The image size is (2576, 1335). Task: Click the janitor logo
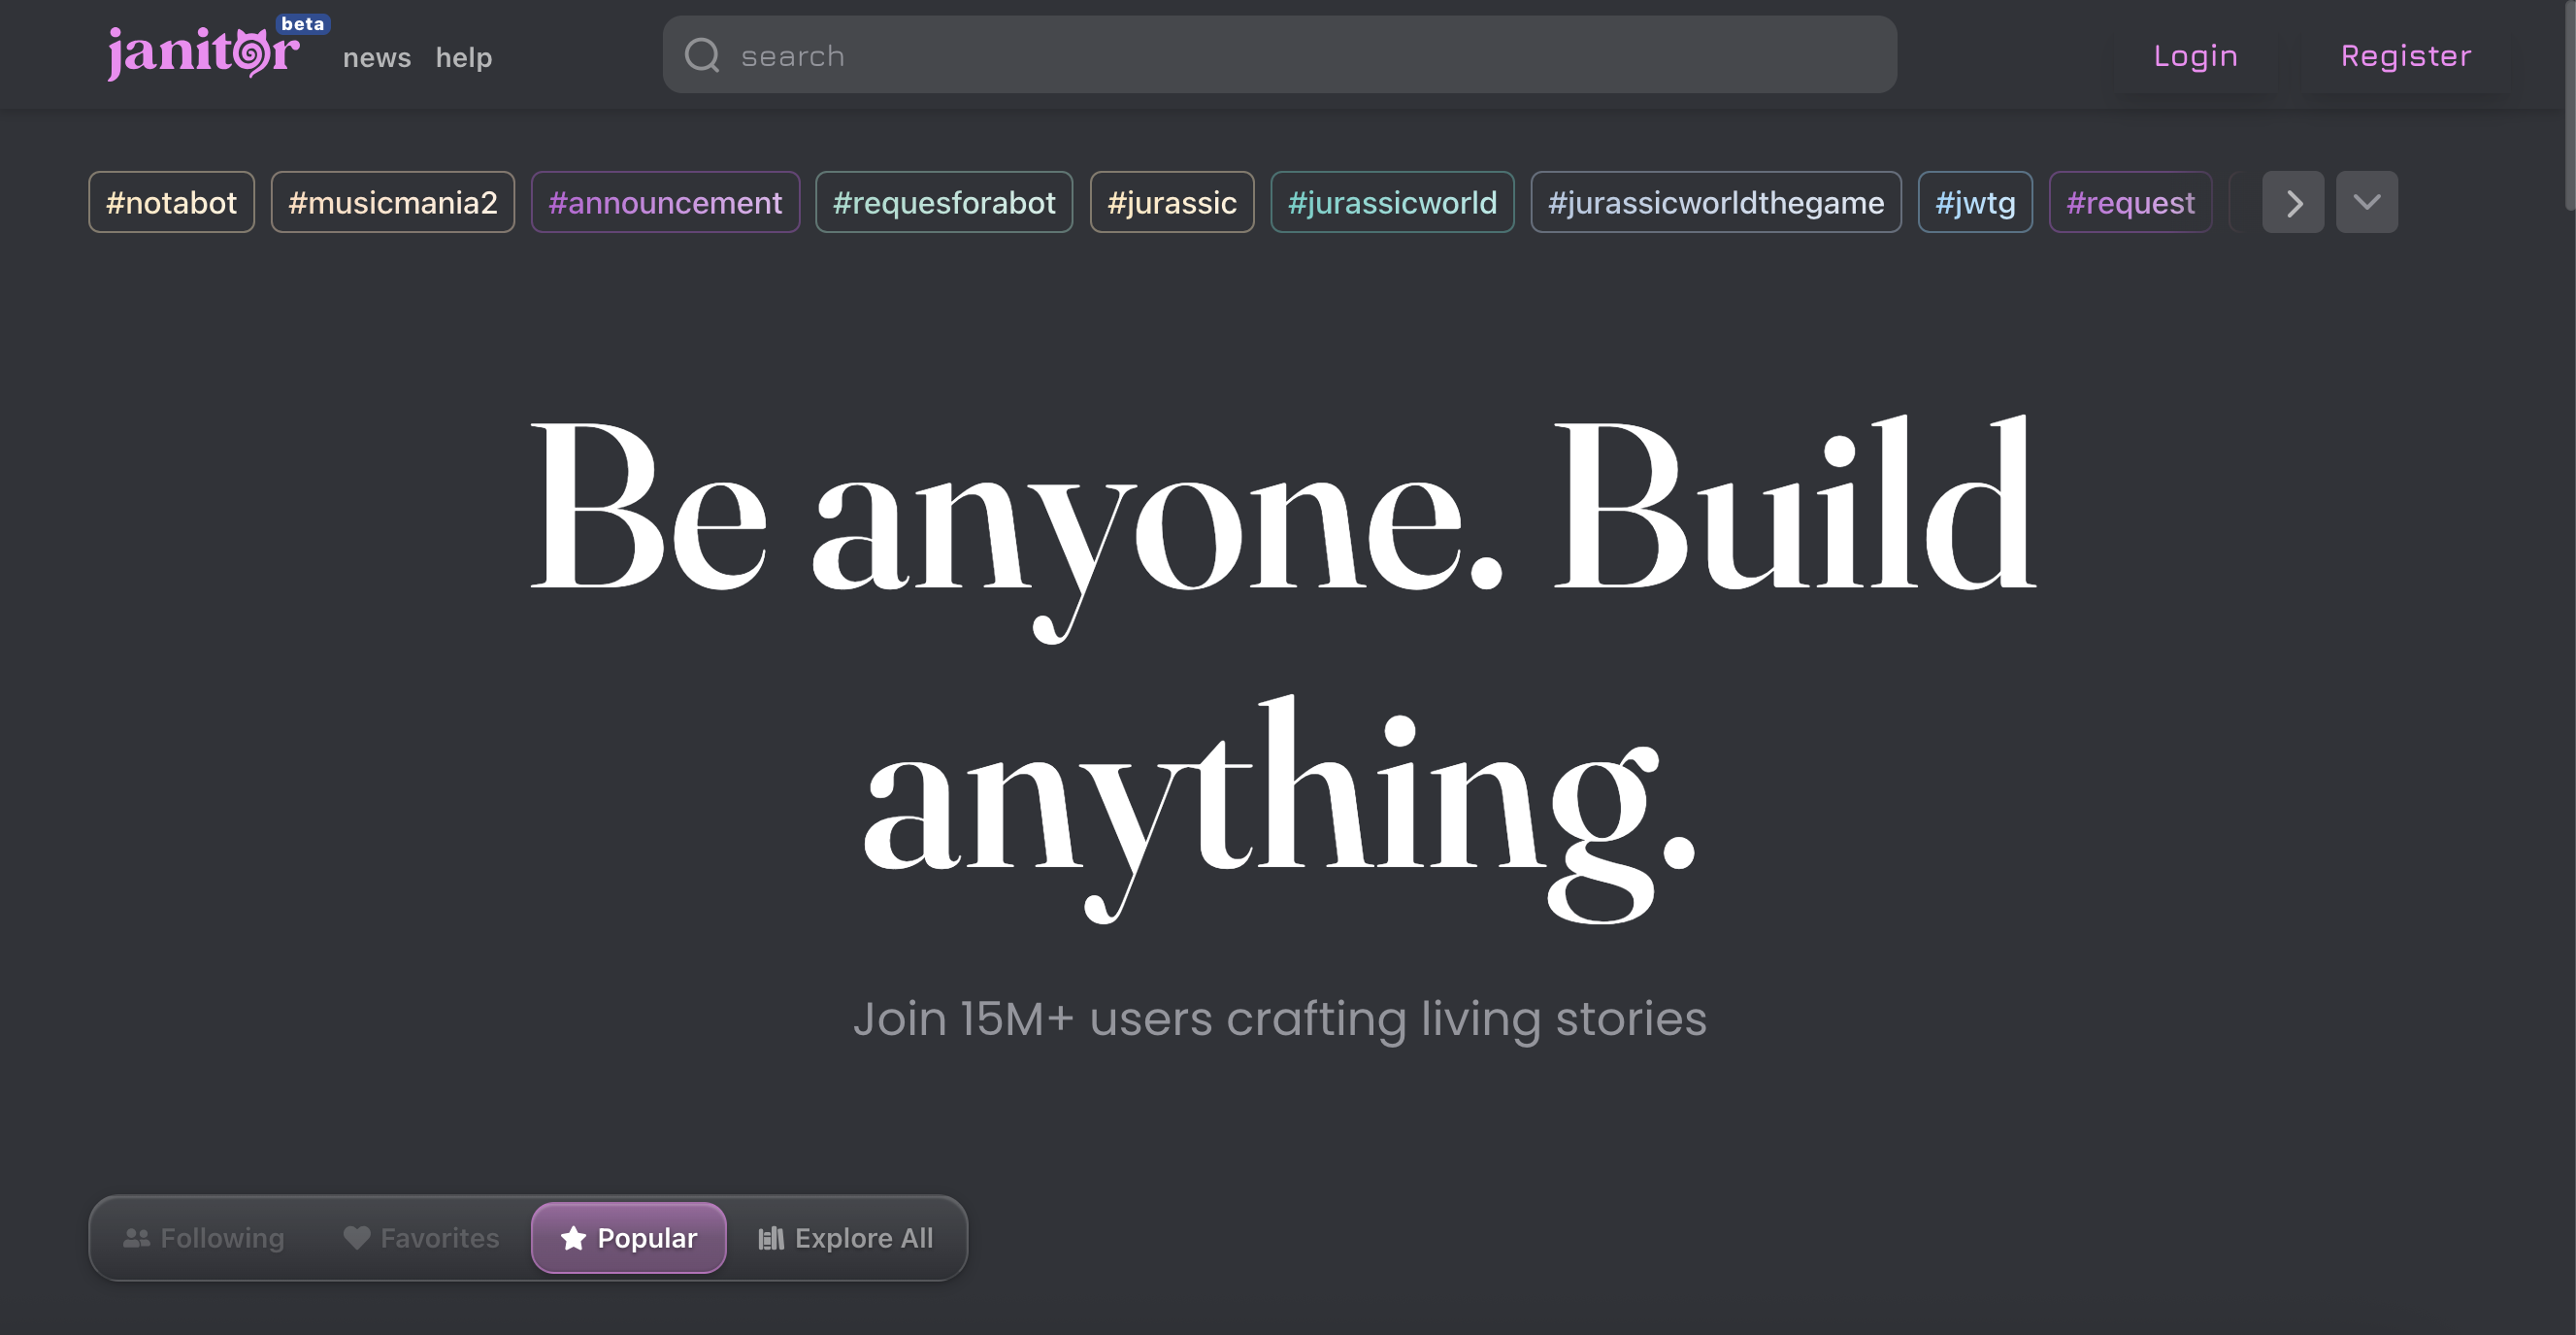203,52
